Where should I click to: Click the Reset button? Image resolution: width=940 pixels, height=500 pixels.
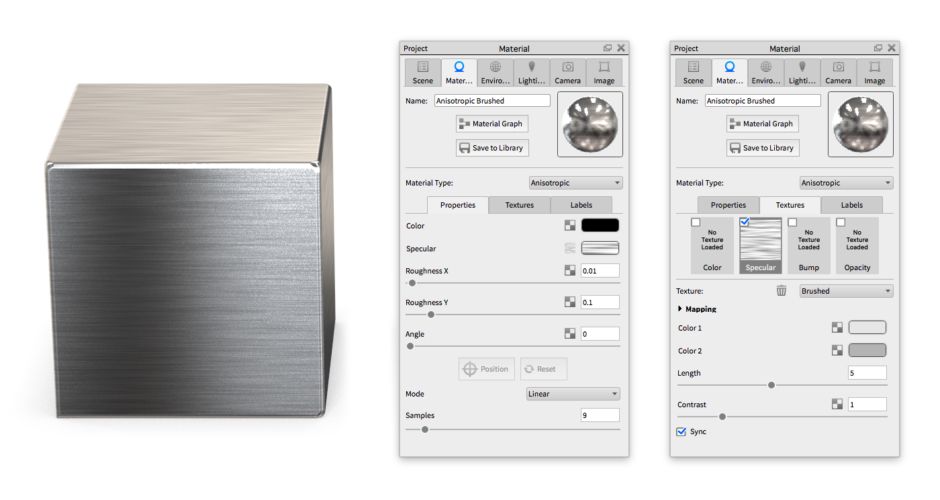coord(539,369)
